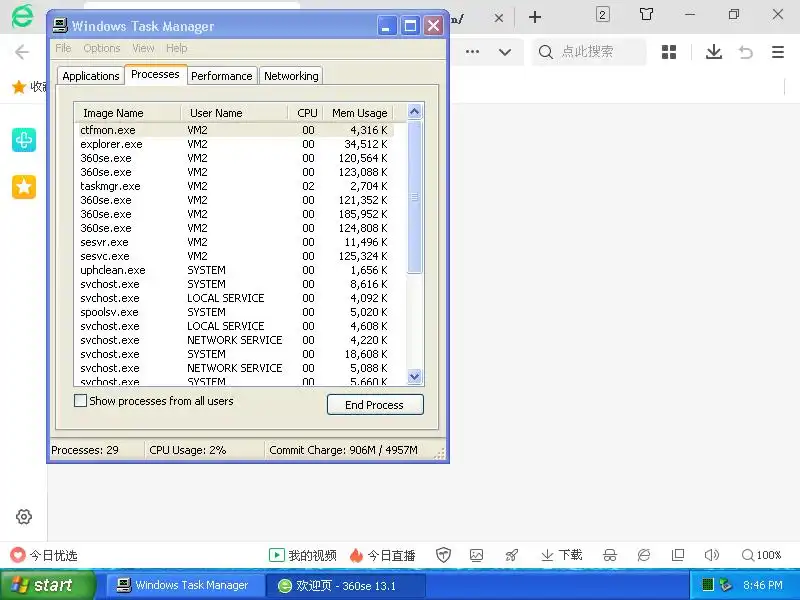Click the browser engine switch icon in status bar

point(644,555)
